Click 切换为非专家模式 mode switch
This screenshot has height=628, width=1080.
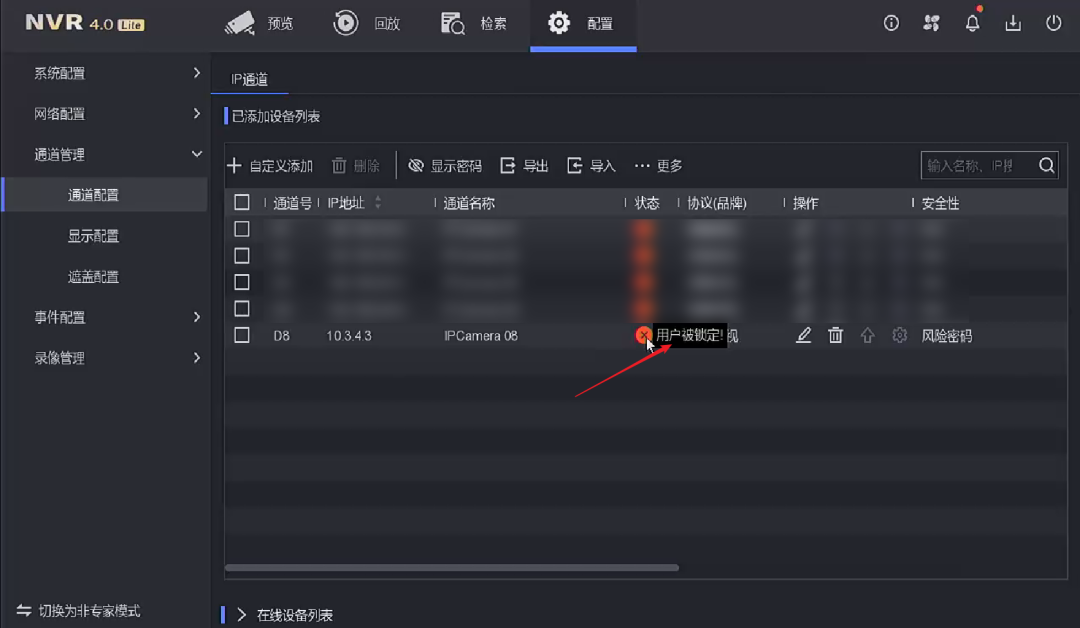tap(79, 611)
